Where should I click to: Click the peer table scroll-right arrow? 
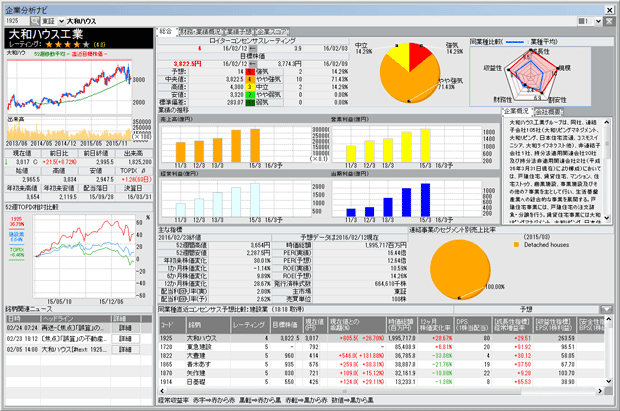pyautogui.click(x=600, y=391)
